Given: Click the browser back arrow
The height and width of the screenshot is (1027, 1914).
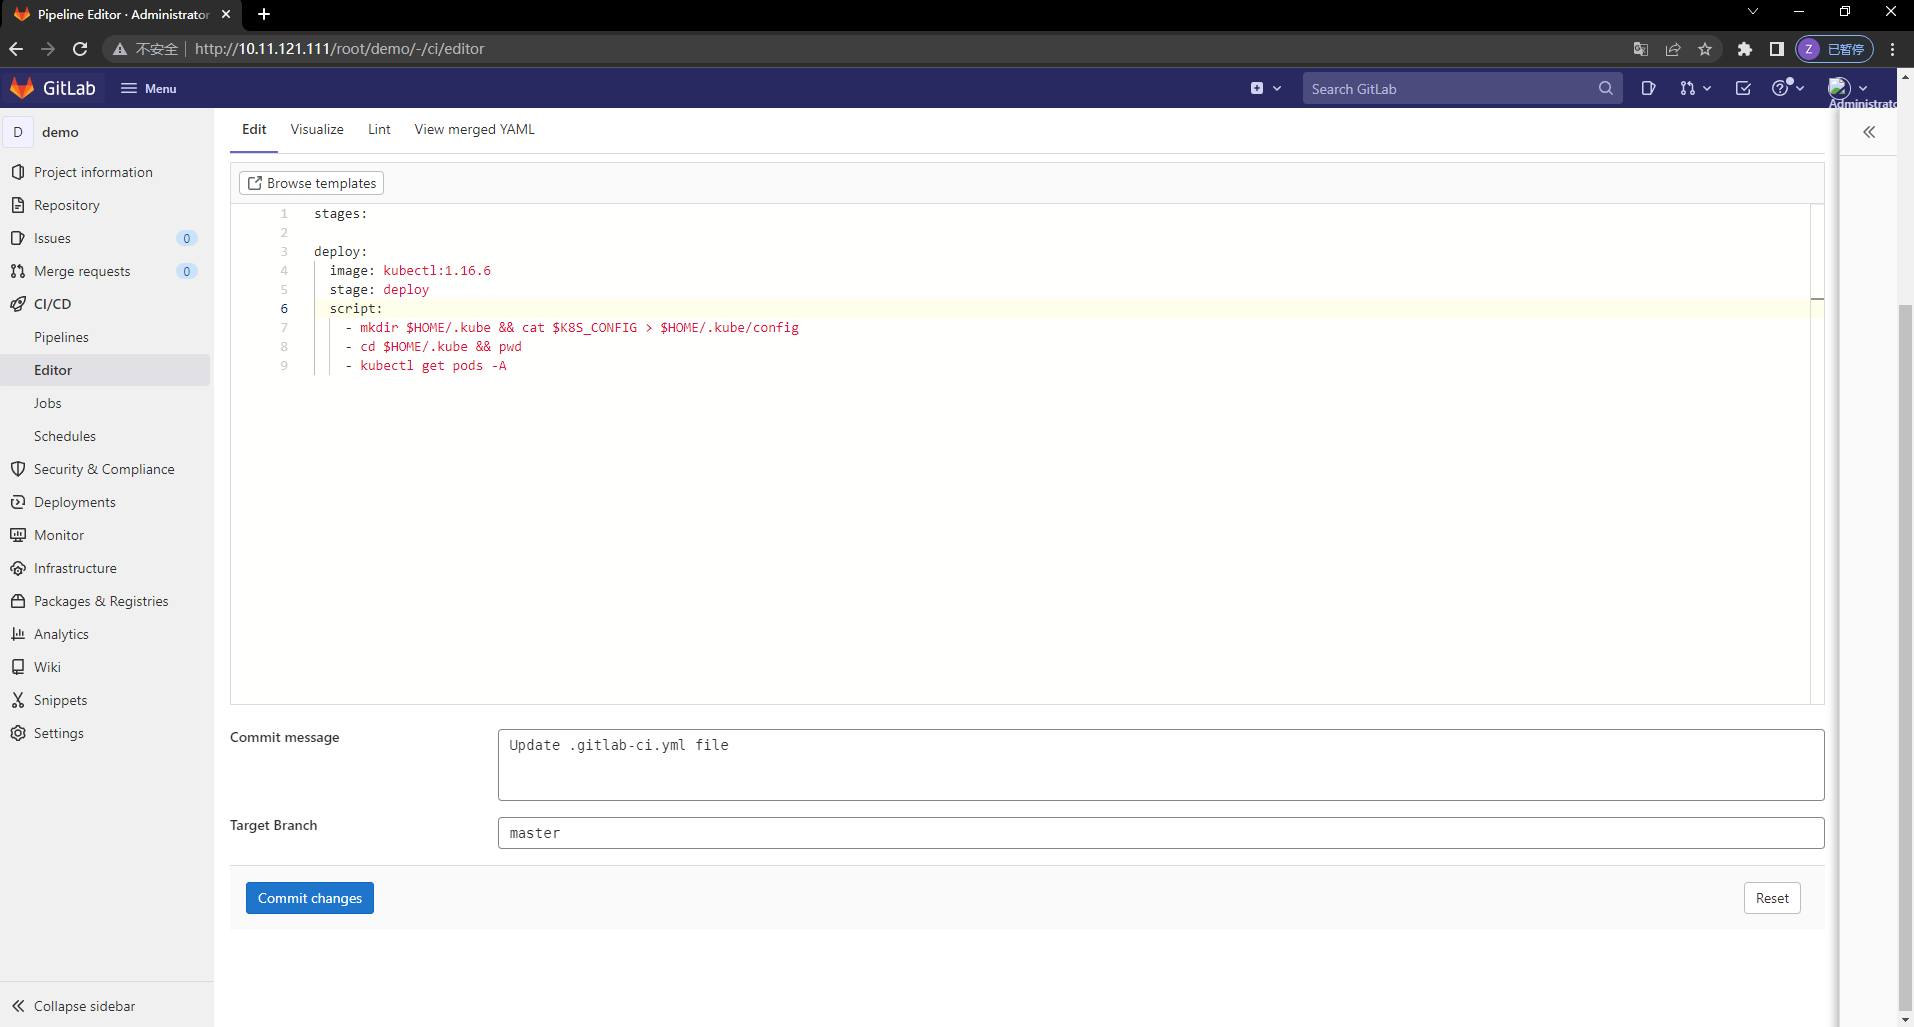Looking at the screenshot, I should [x=16, y=49].
